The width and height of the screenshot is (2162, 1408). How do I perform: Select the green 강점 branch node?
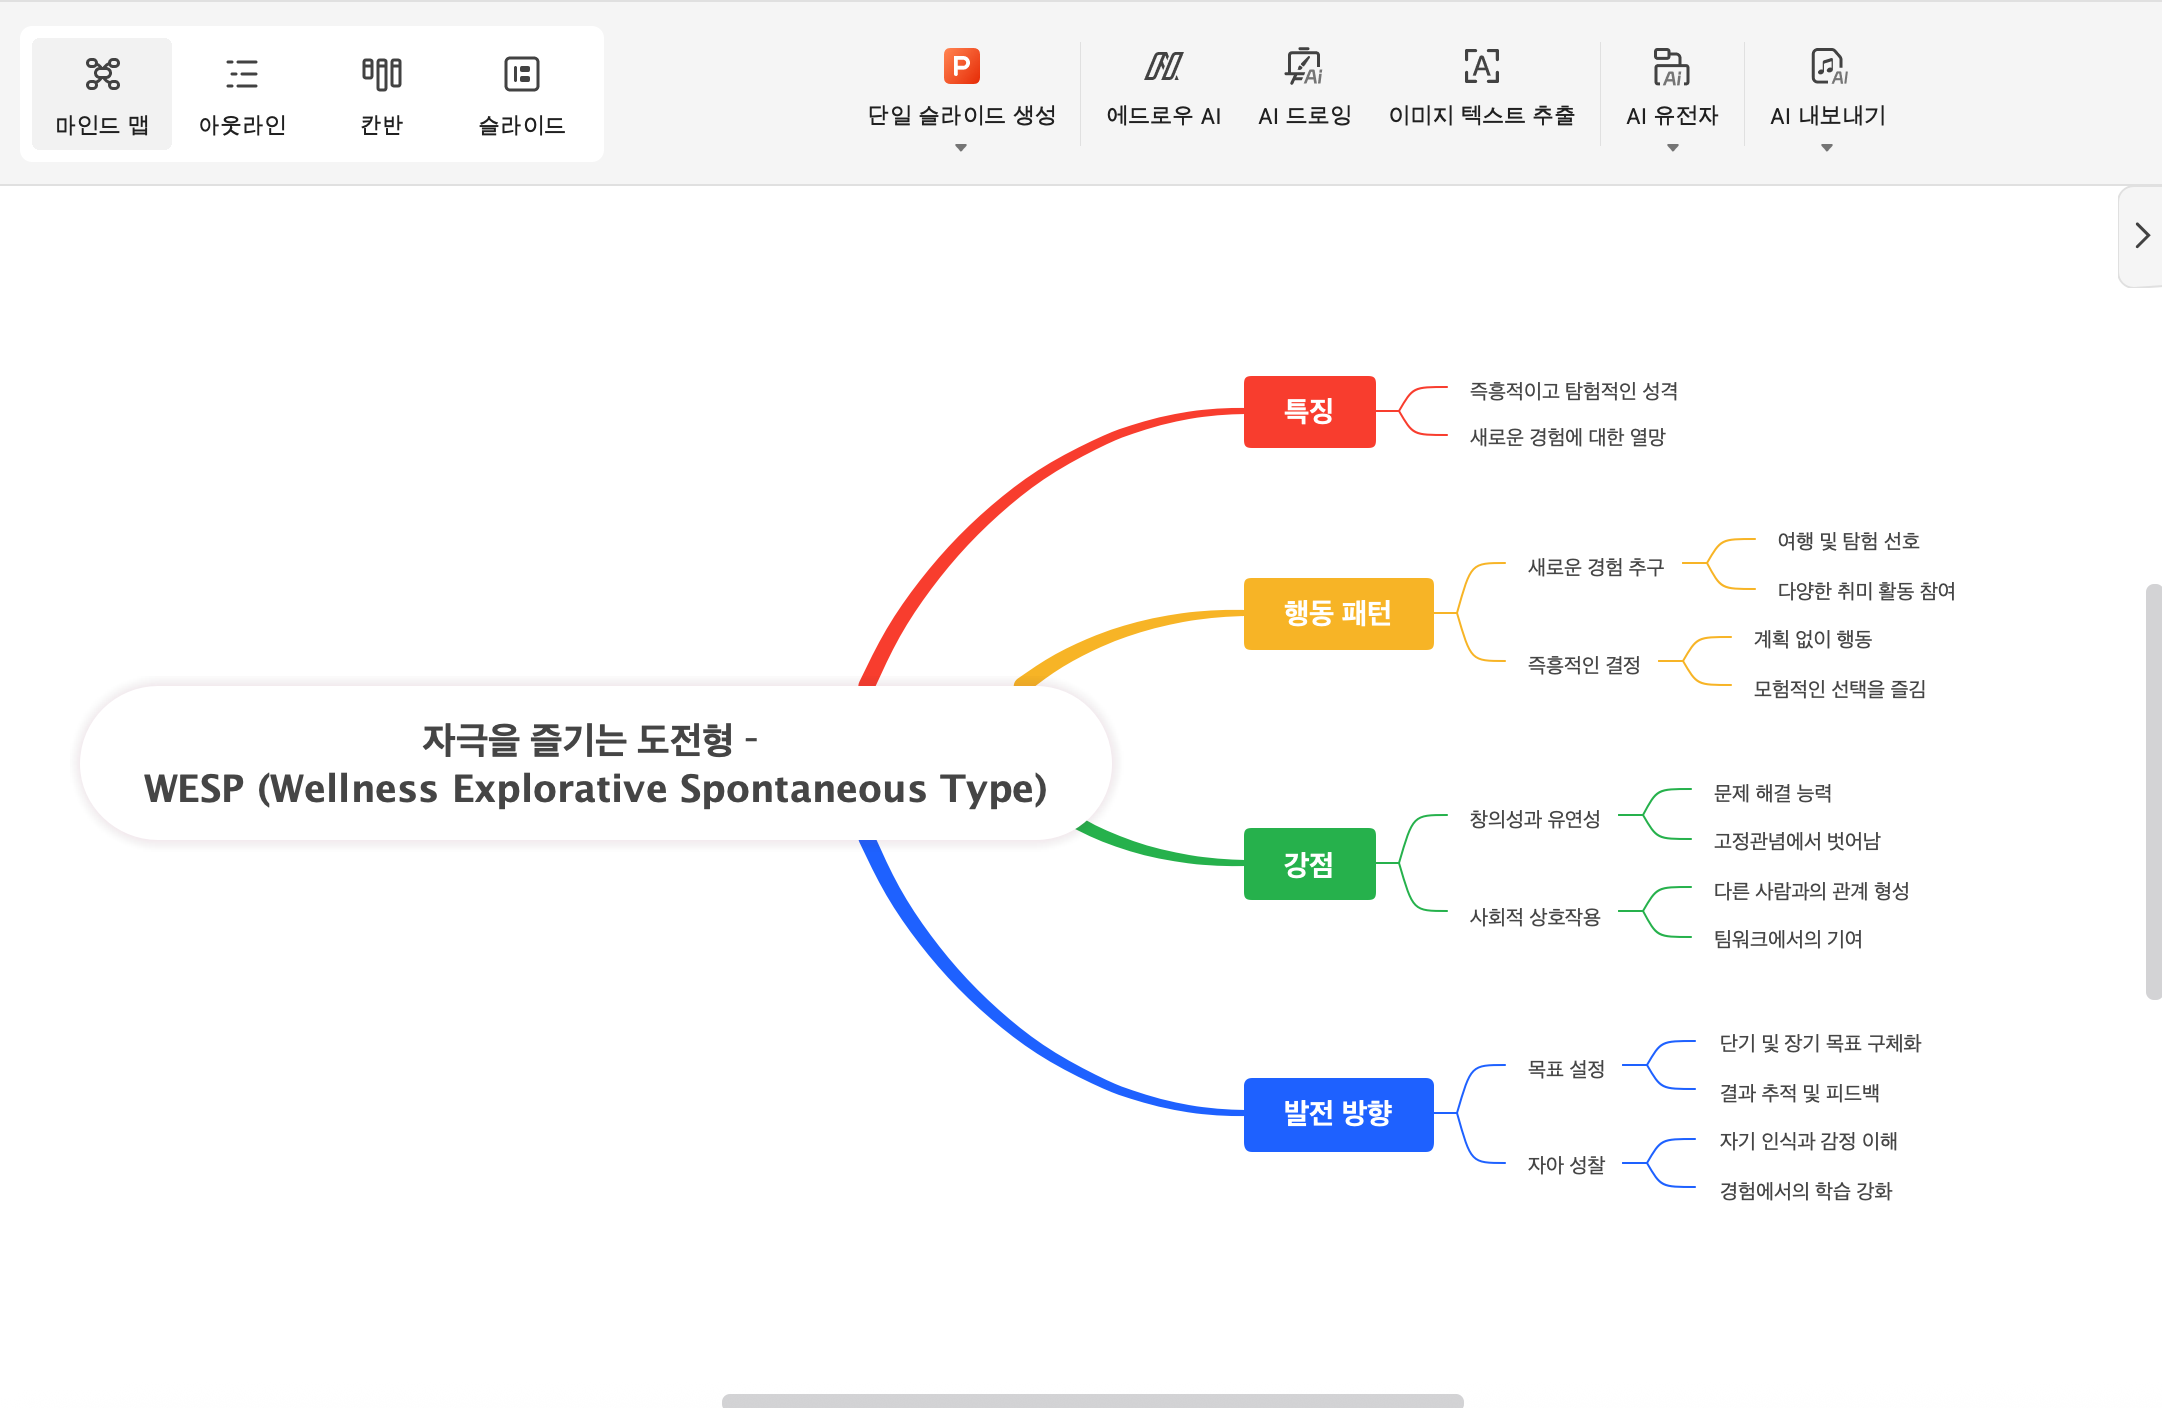(x=1309, y=864)
